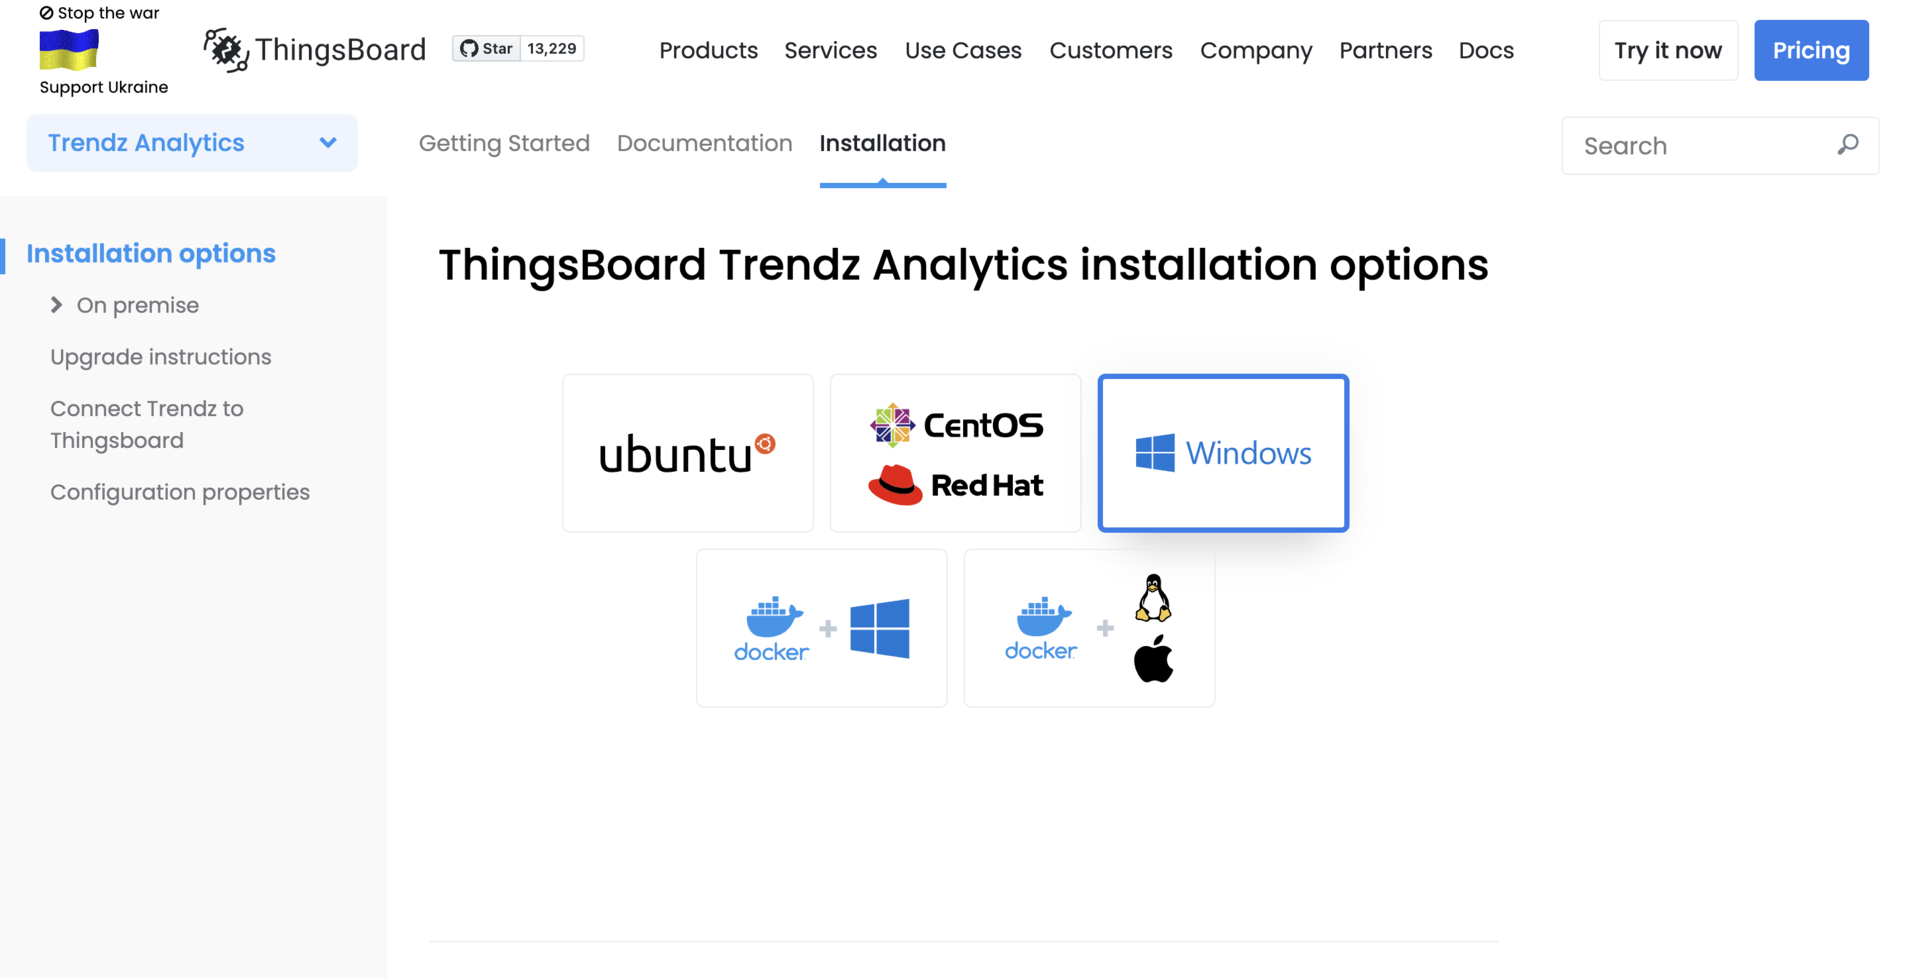Choose the CentOS and Red Hat card
This screenshot has width=1909, height=978.
pyautogui.click(x=956, y=453)
